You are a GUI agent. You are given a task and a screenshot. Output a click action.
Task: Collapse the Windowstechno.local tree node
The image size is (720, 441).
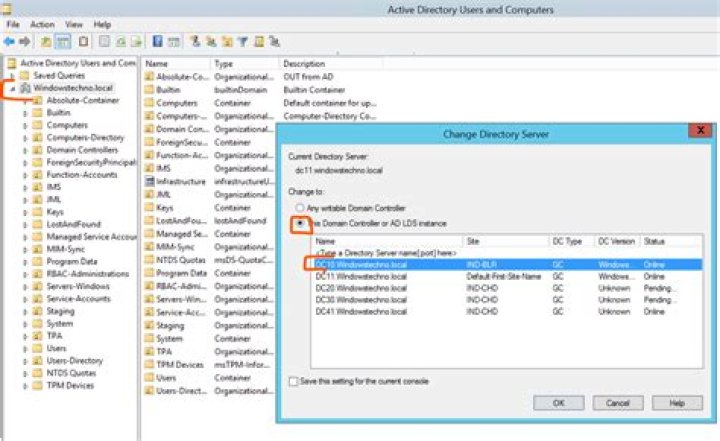tap(12, 87)
